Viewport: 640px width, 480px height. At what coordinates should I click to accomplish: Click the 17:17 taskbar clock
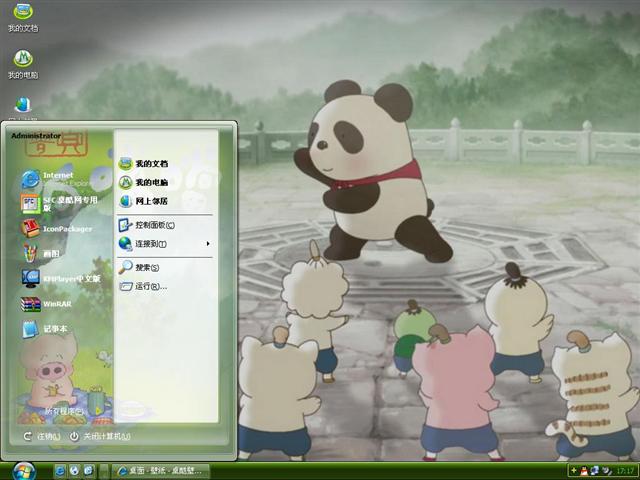point(624,471)
